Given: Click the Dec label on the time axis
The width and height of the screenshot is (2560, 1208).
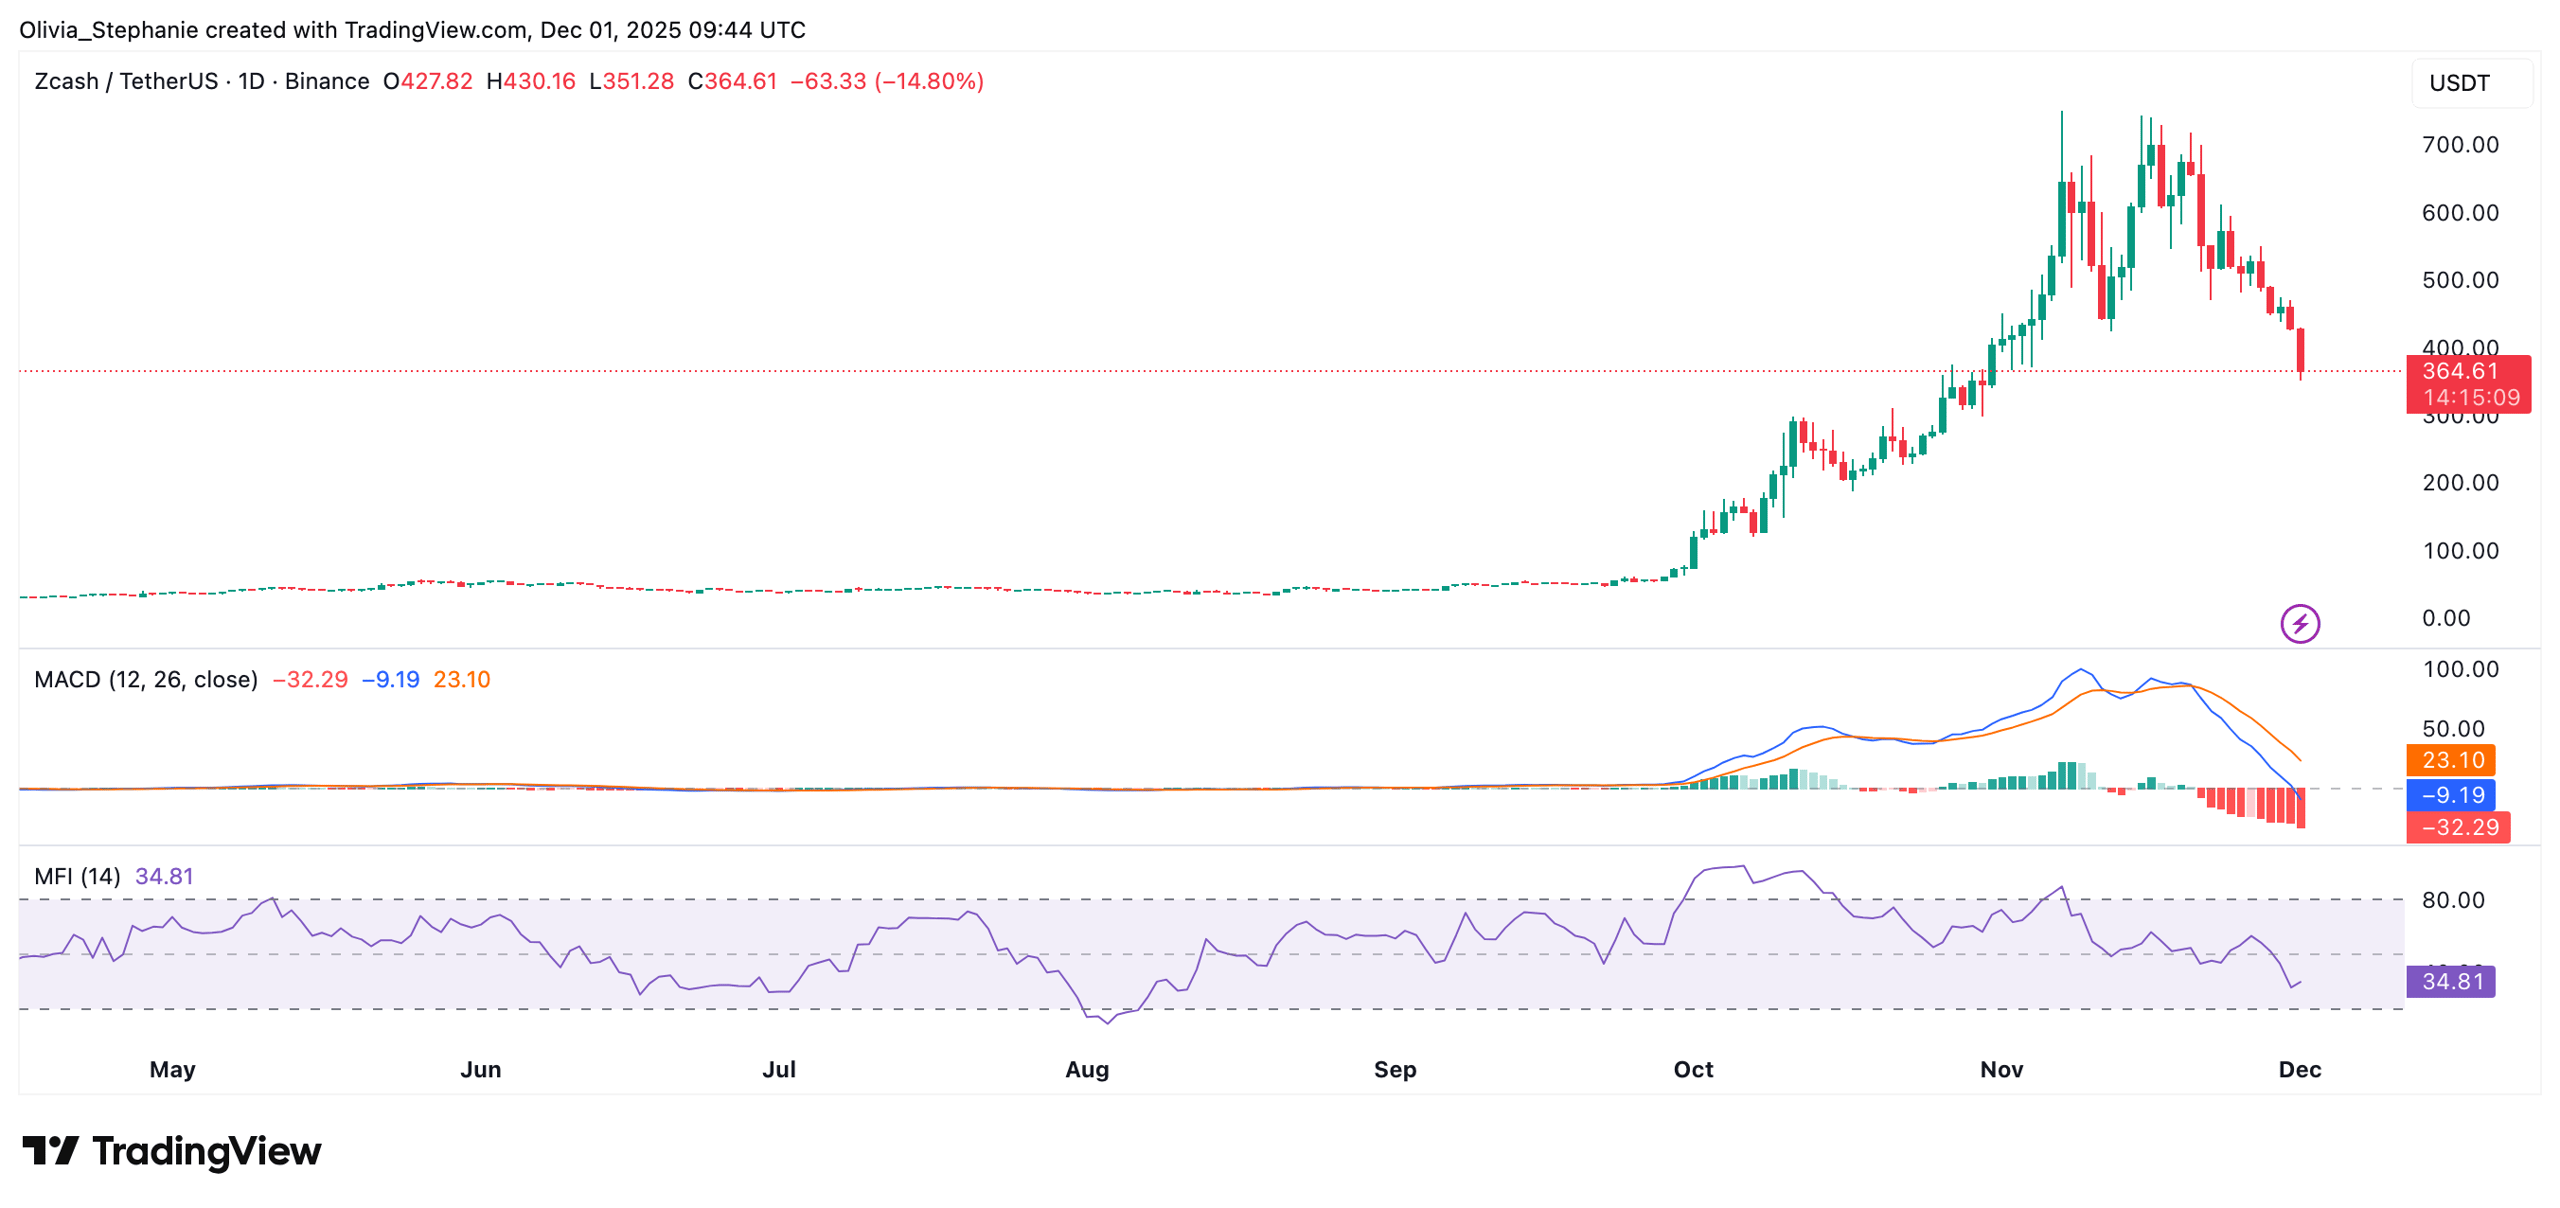Looking at the screenshot, I should pos(2301,1068).
